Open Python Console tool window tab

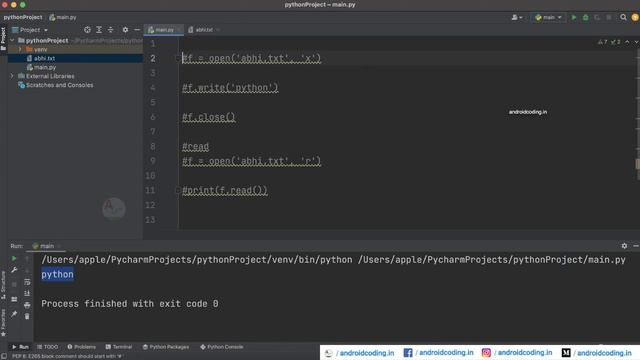222,347
